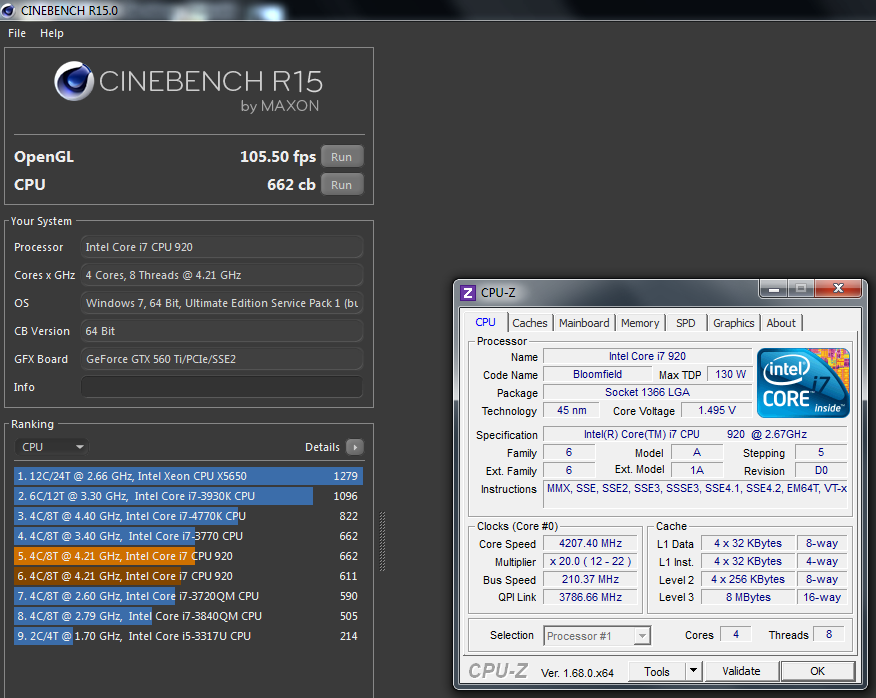Run the OpenGL benchmark
This screenshot has height=698, width=876.
coord(341,157)
